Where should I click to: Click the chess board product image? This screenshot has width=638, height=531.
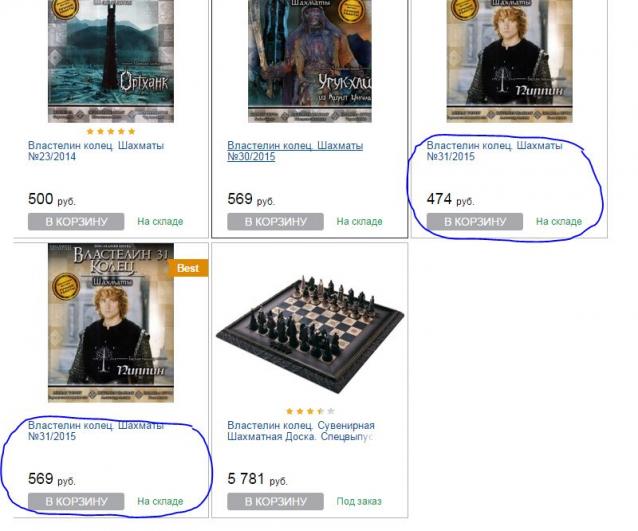pos(310,334)
